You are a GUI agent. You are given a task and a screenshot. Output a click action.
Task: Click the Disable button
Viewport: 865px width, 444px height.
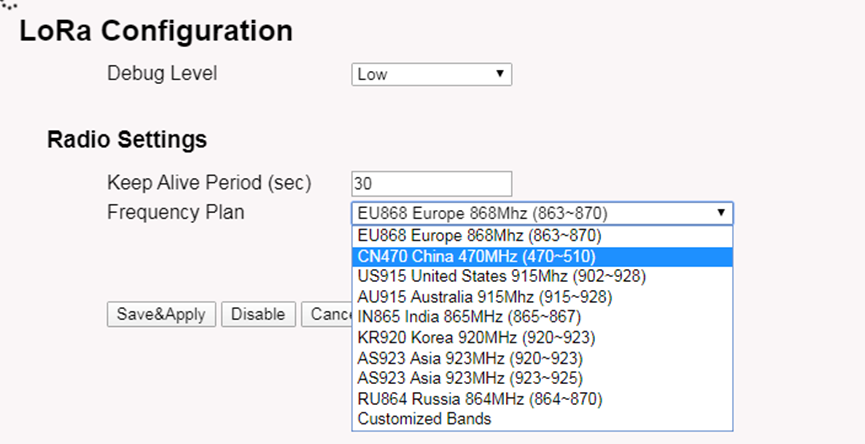tap(258, 314)
